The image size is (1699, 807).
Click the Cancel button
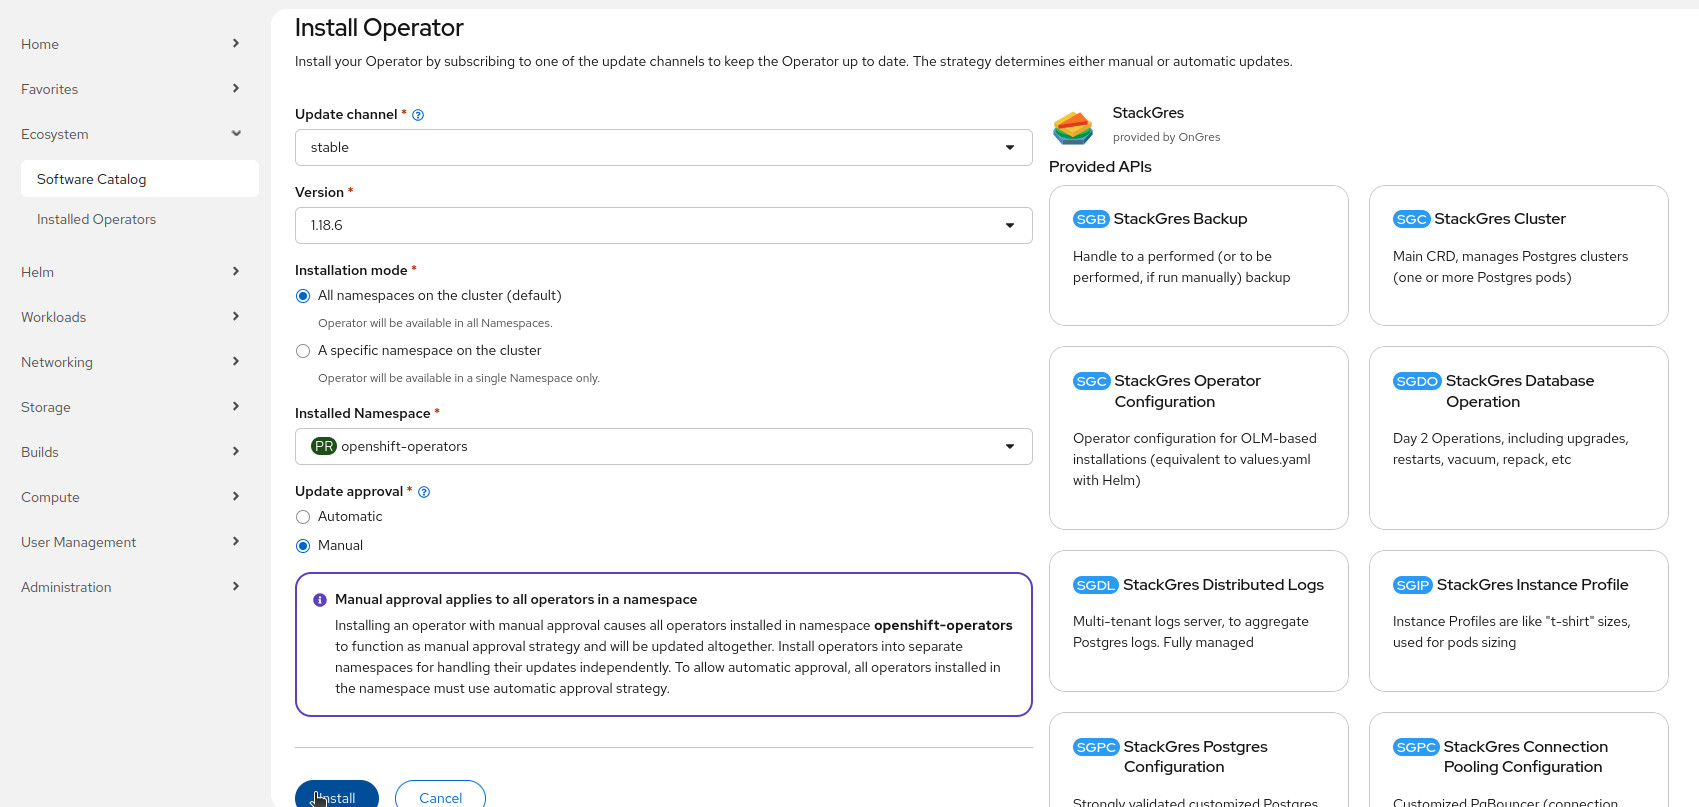tap(440, 795)
